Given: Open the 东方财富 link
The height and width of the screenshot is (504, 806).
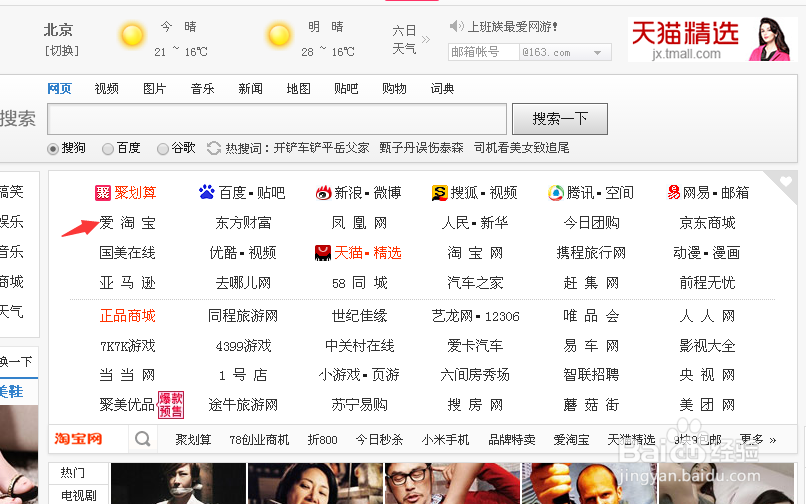Looking at the screenshot, I should [243, 223].
